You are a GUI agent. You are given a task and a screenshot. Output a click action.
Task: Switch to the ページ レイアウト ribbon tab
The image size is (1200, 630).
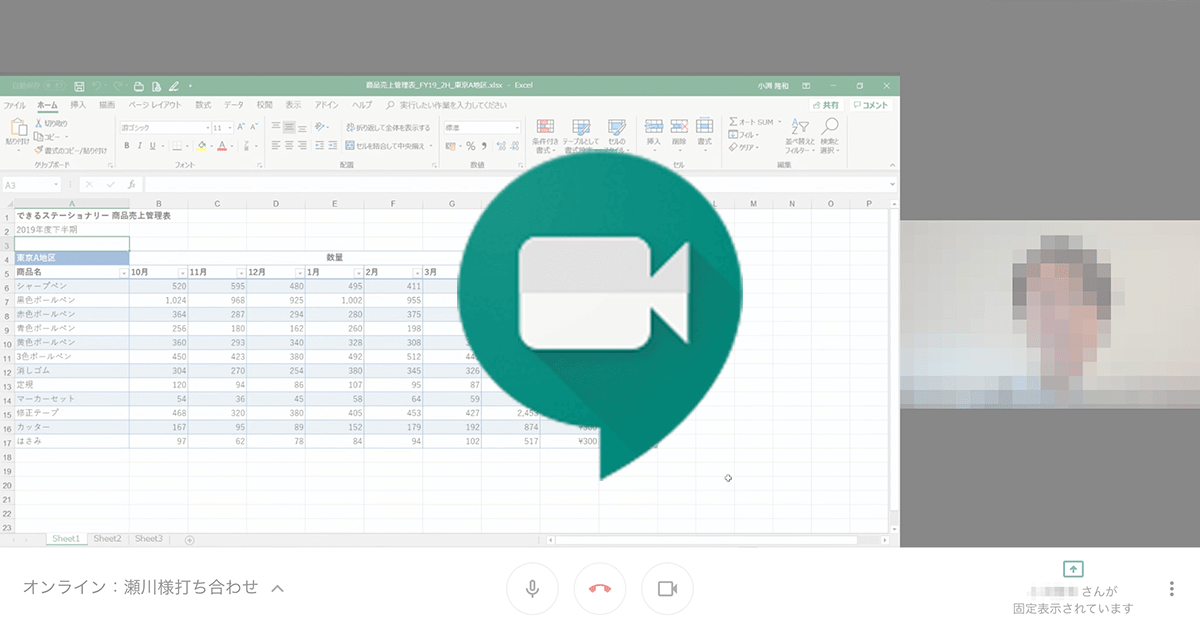[155, 105]
